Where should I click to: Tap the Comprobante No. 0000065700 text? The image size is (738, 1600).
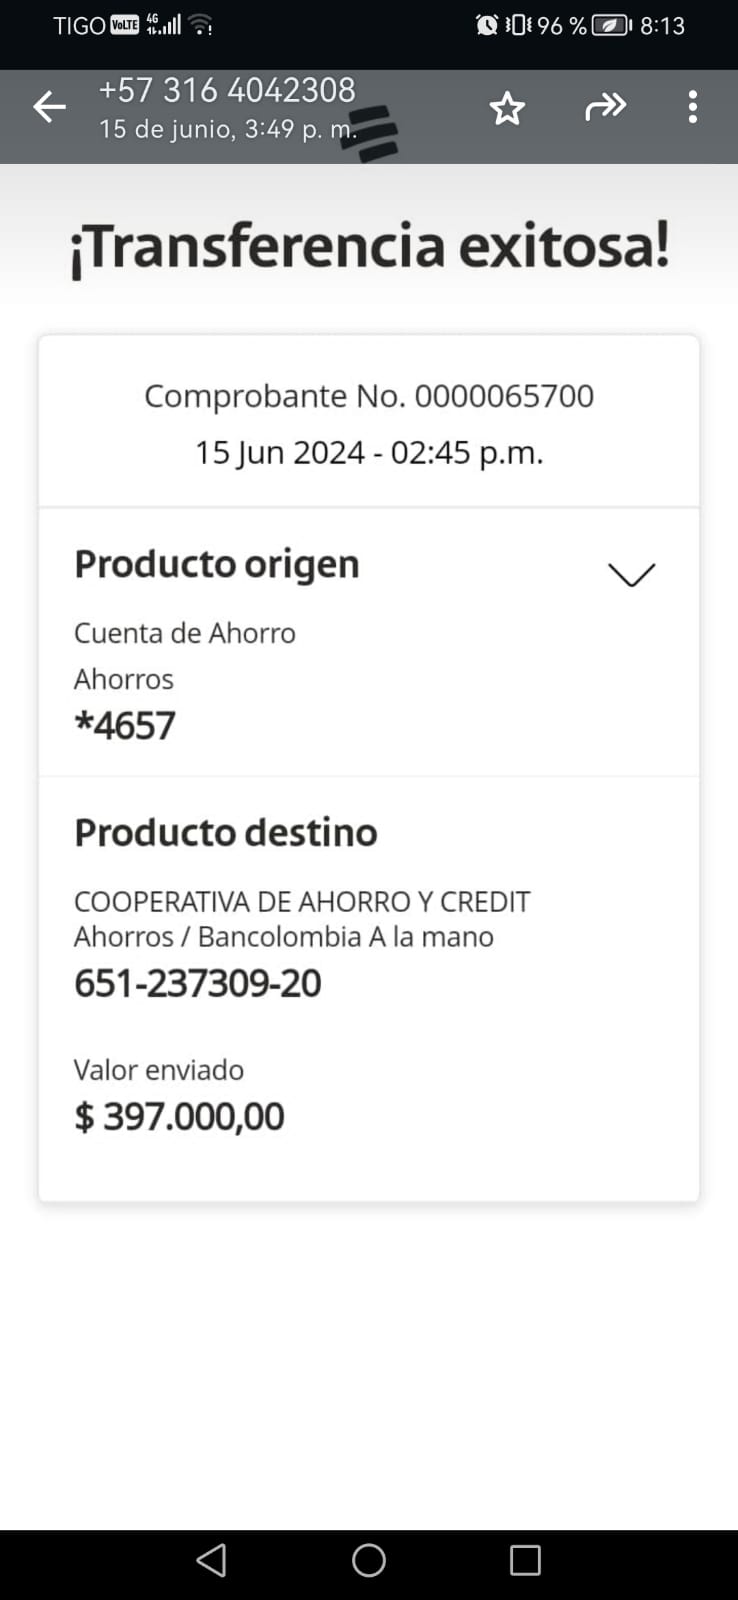click(x=369, y=396)
